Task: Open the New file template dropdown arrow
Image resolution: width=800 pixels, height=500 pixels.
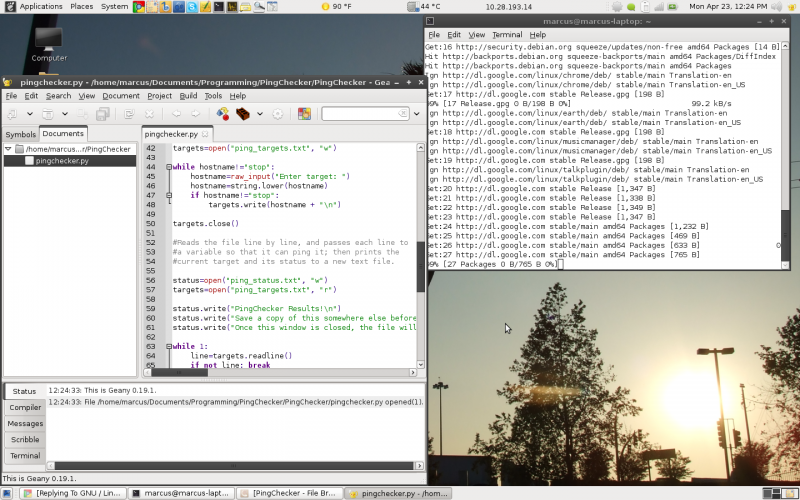Action: (x=30, y=114)
